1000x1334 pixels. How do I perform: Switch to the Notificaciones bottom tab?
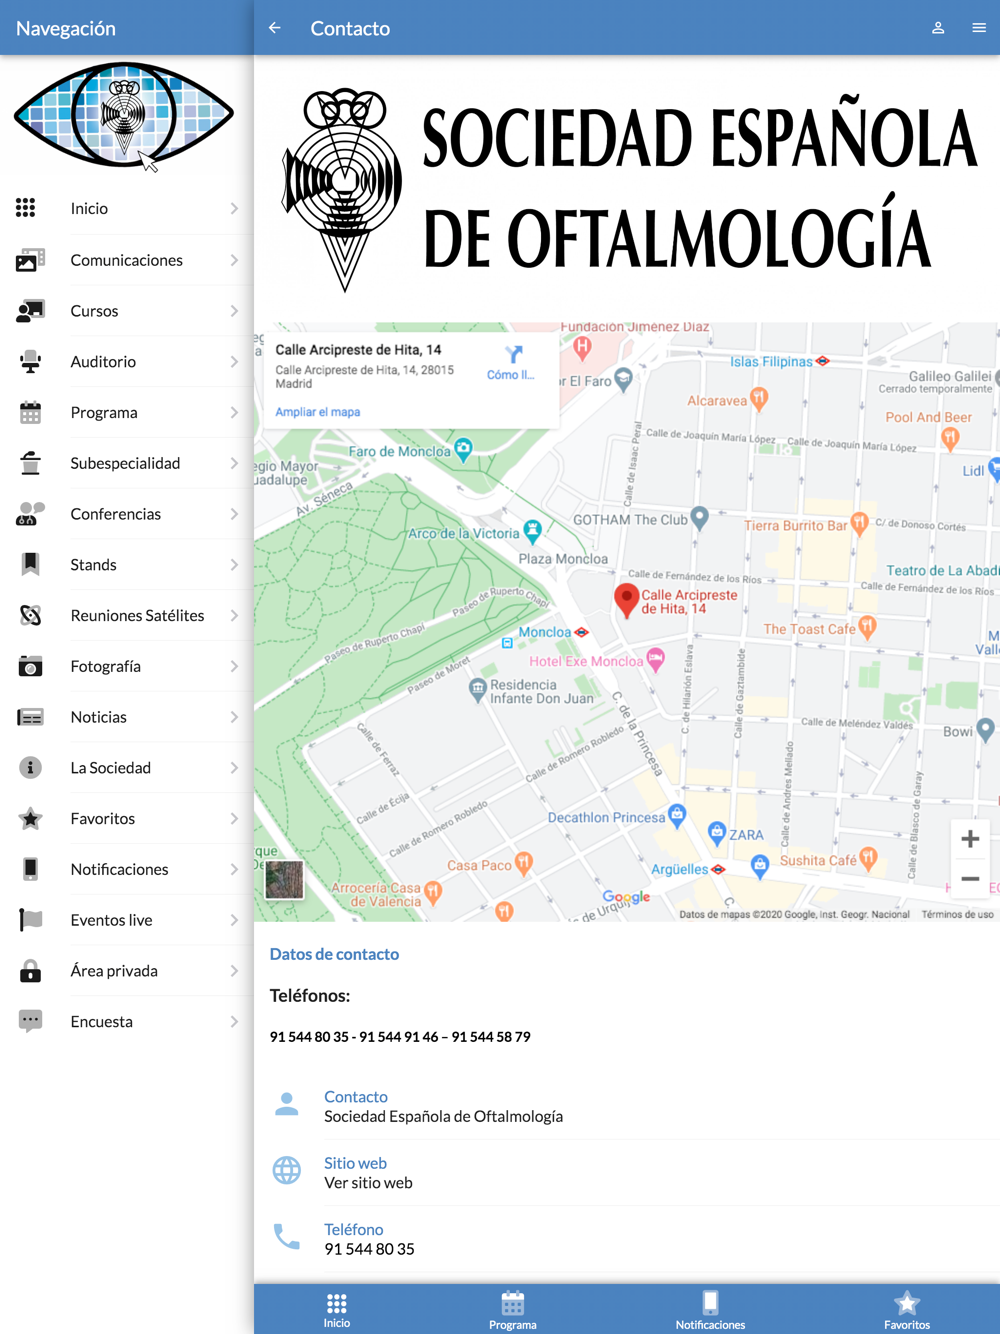pos(710,1309)
